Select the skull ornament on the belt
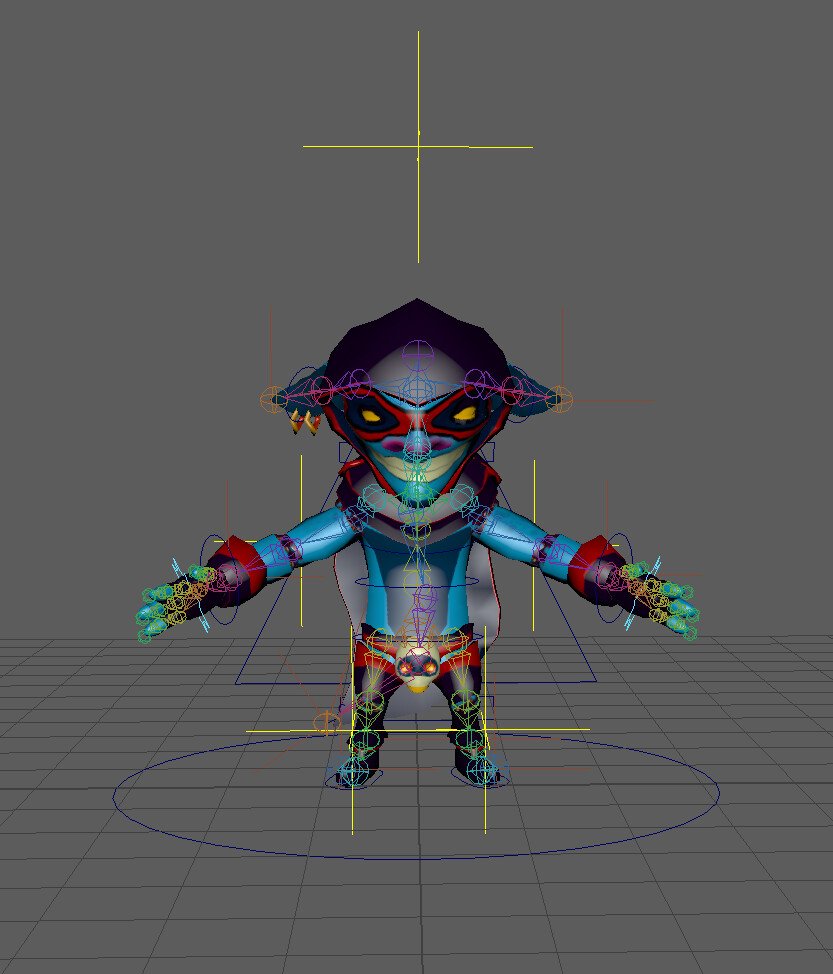Image resolution: width=833 pixels, height=974 pixels. [x=417, y=665]
